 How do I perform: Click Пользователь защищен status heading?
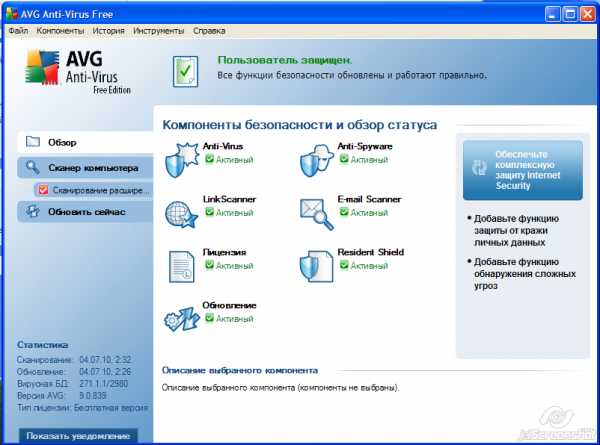[x=285, y=60]
